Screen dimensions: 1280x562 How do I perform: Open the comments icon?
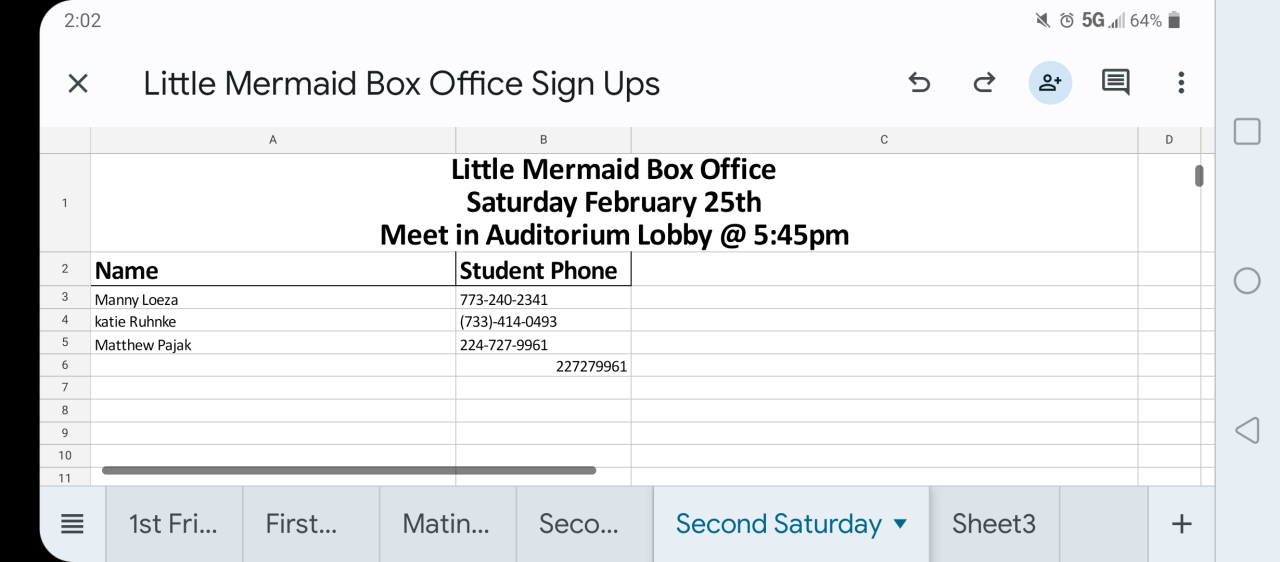[x=1115, y=83]
